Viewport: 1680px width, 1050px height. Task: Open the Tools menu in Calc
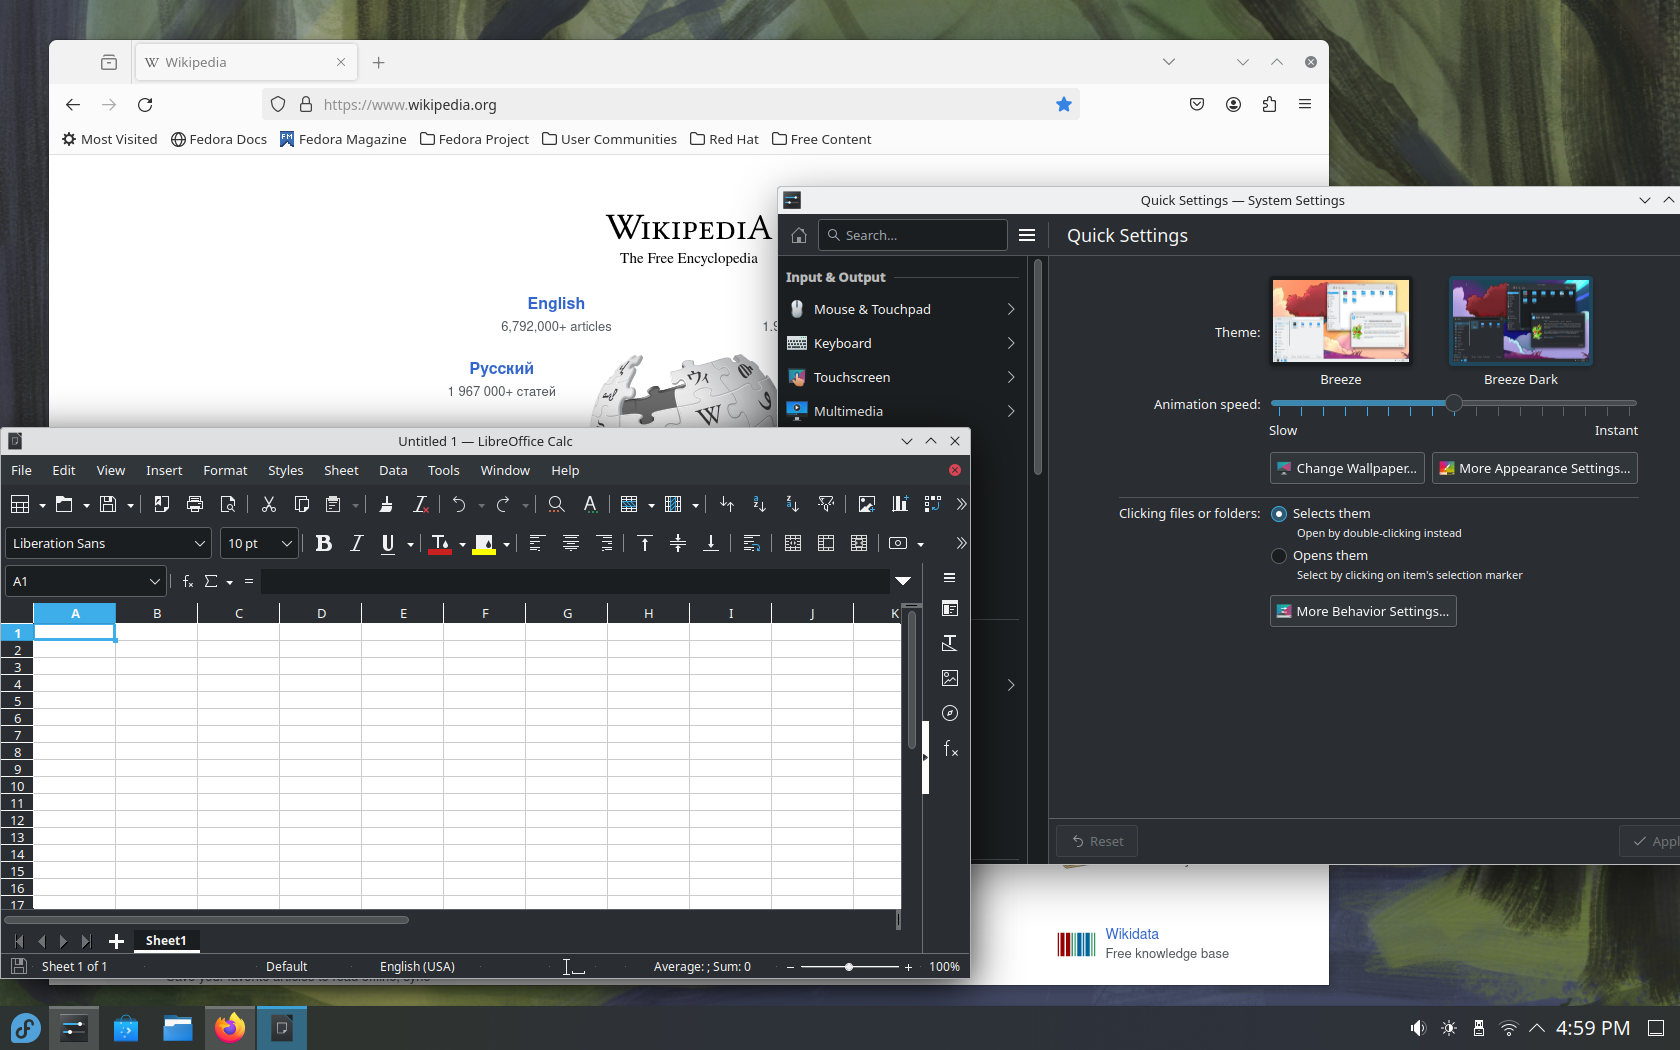(x=443, y=470)
